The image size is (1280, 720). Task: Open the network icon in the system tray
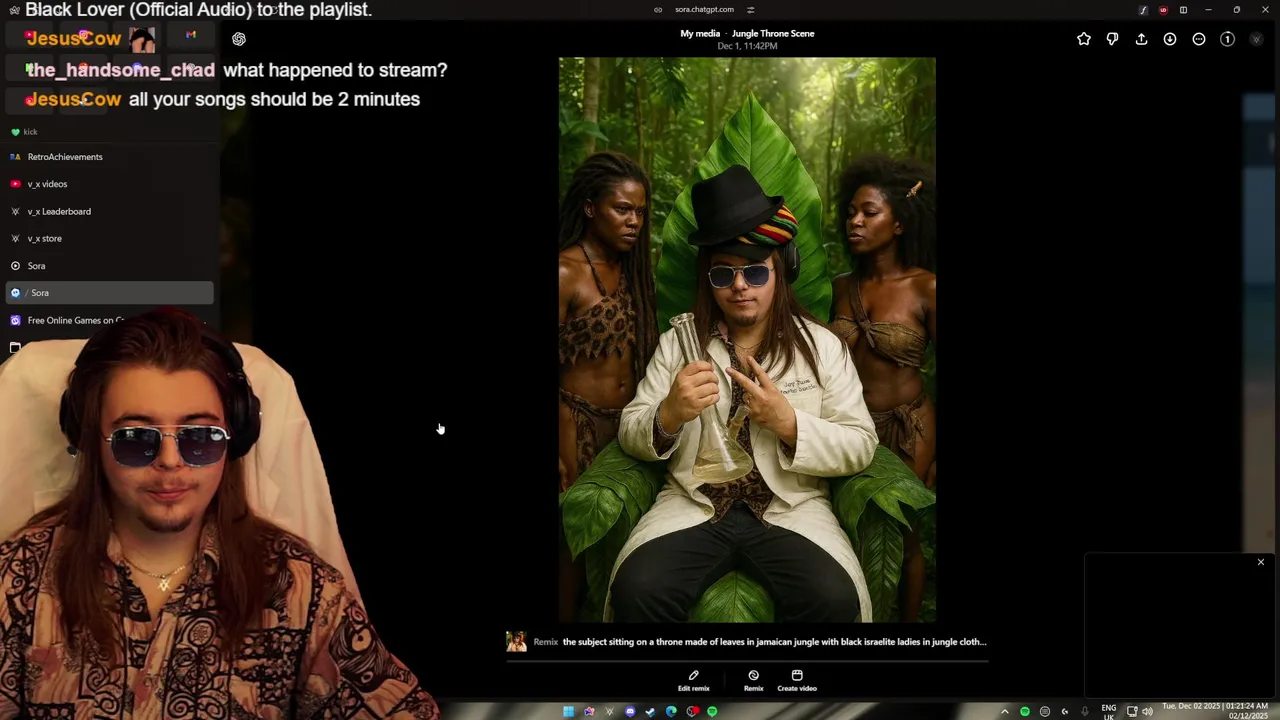[1132, 711]
